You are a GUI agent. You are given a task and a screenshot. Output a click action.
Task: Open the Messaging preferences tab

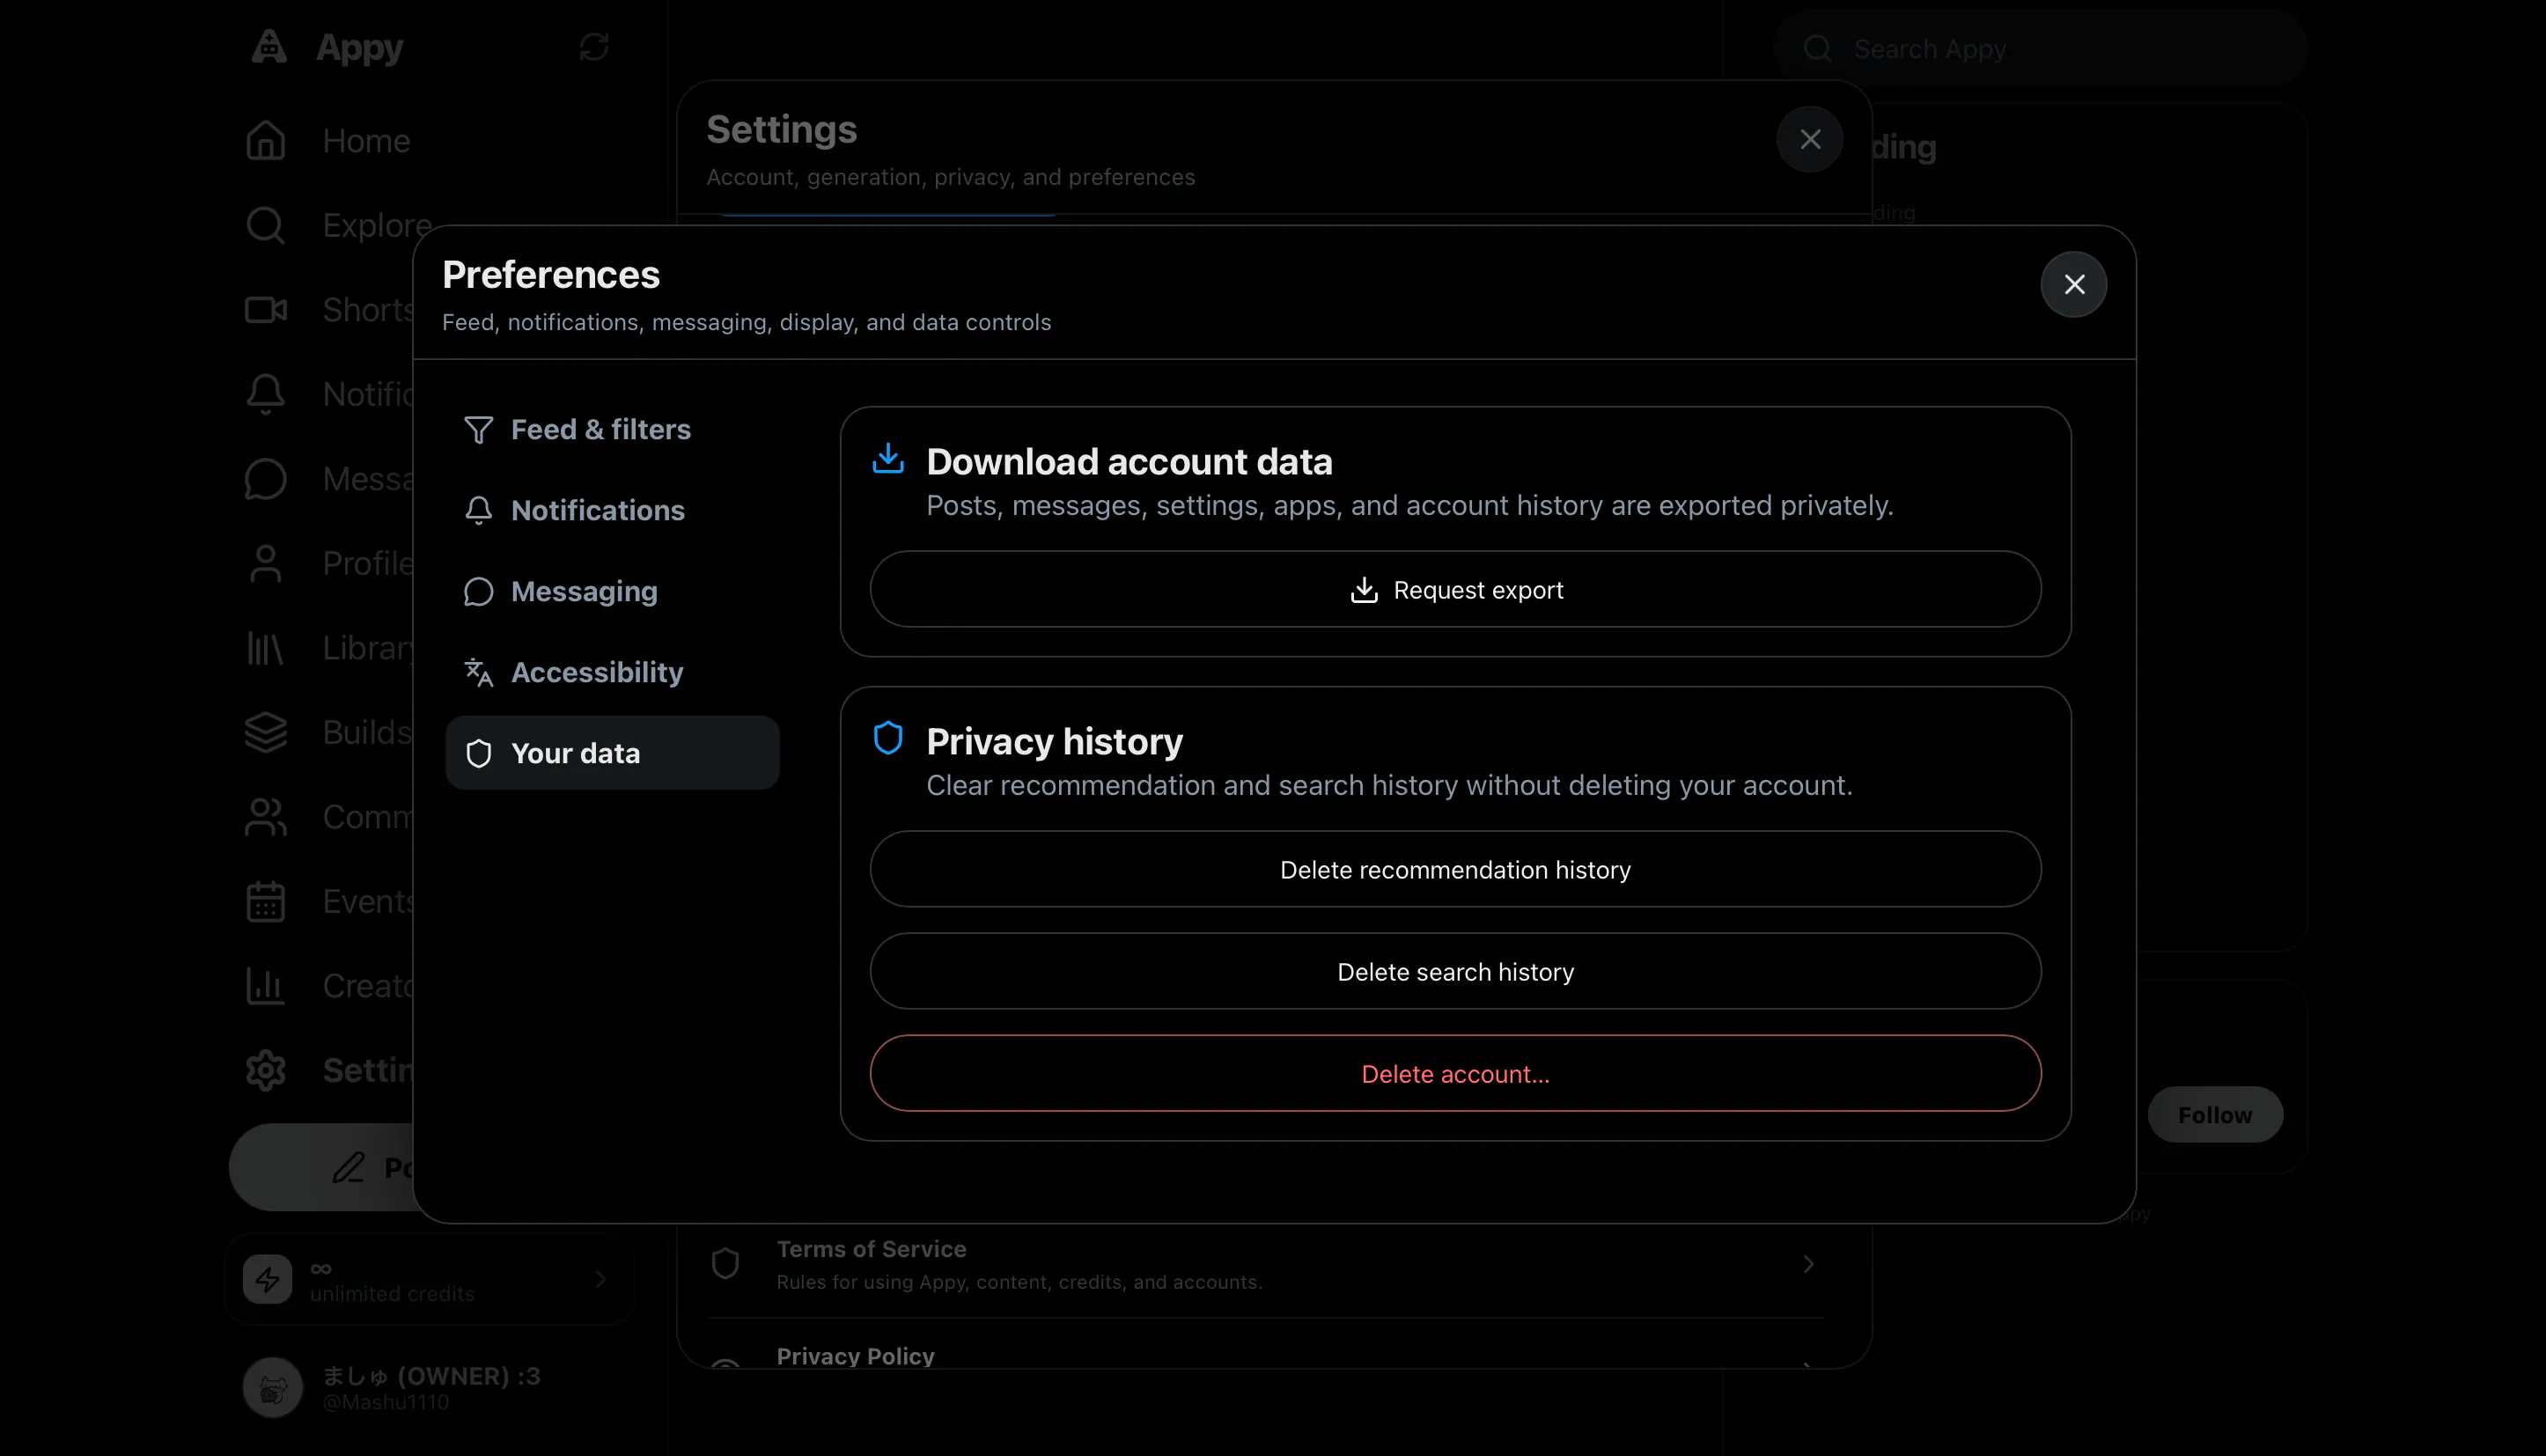[612, 591]
